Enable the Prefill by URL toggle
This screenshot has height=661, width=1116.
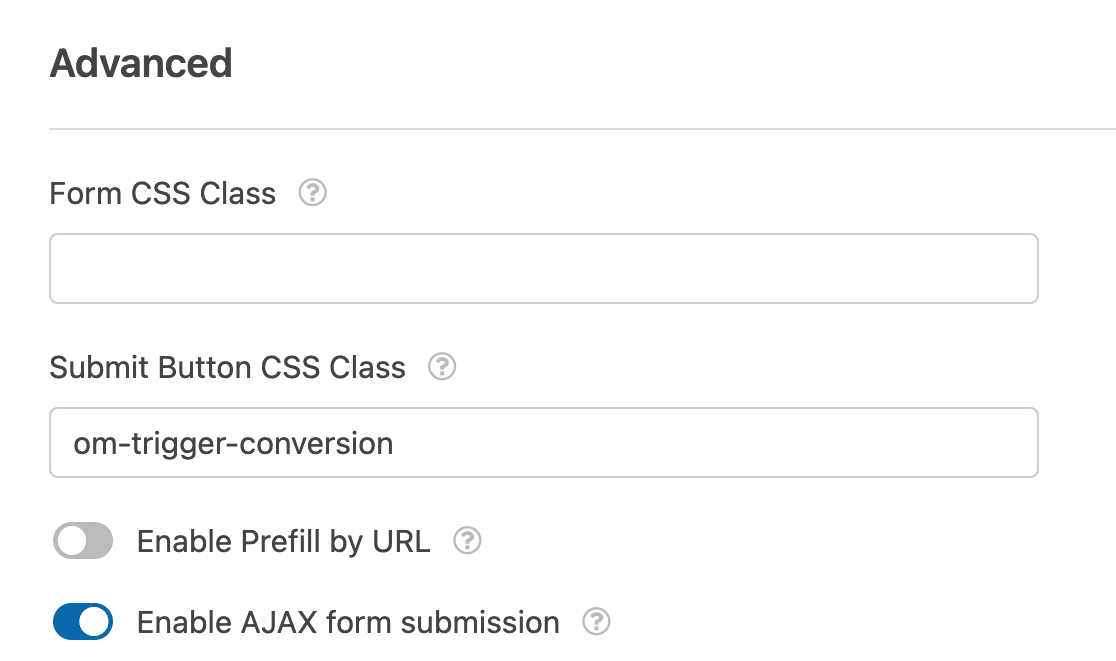83,541
